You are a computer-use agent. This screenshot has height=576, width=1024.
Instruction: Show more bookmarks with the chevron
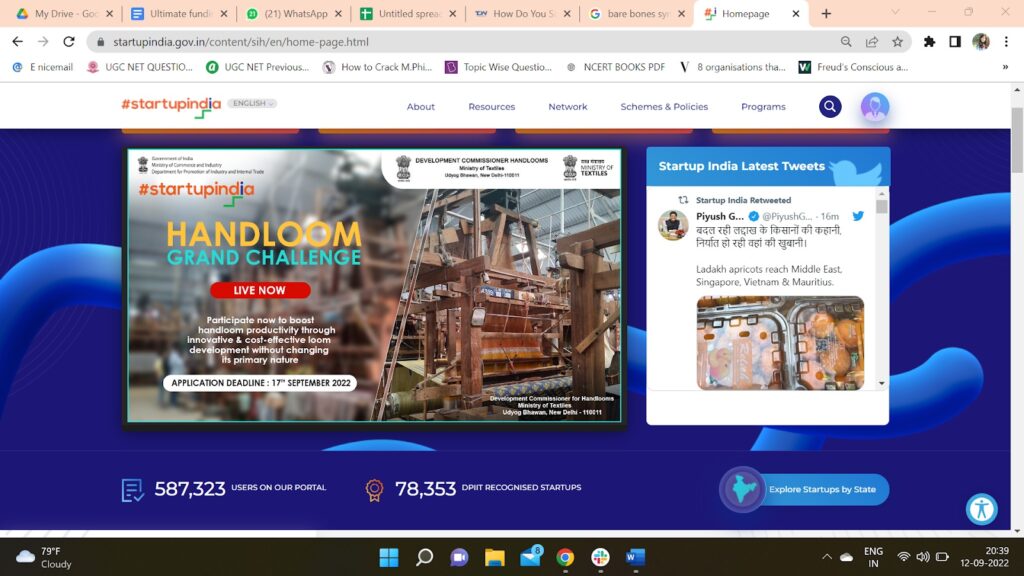pos(1005,67)
